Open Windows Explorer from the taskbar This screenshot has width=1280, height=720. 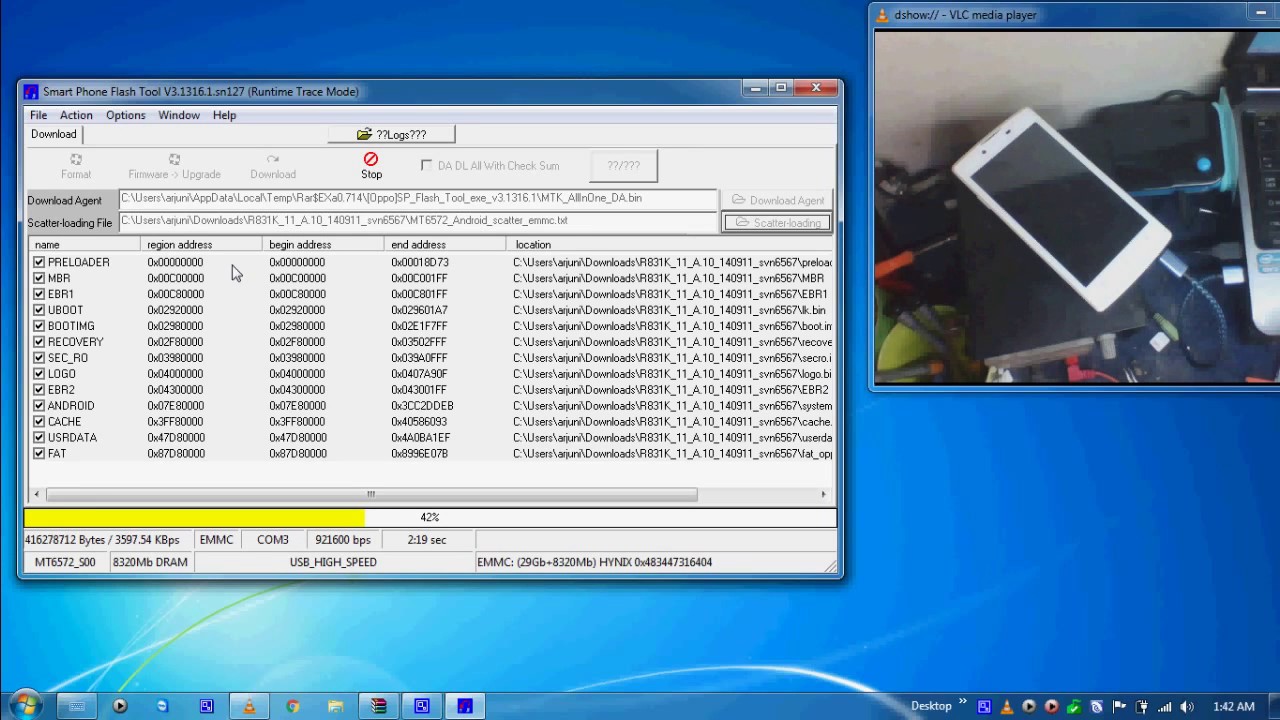click(x=335, y=706)
